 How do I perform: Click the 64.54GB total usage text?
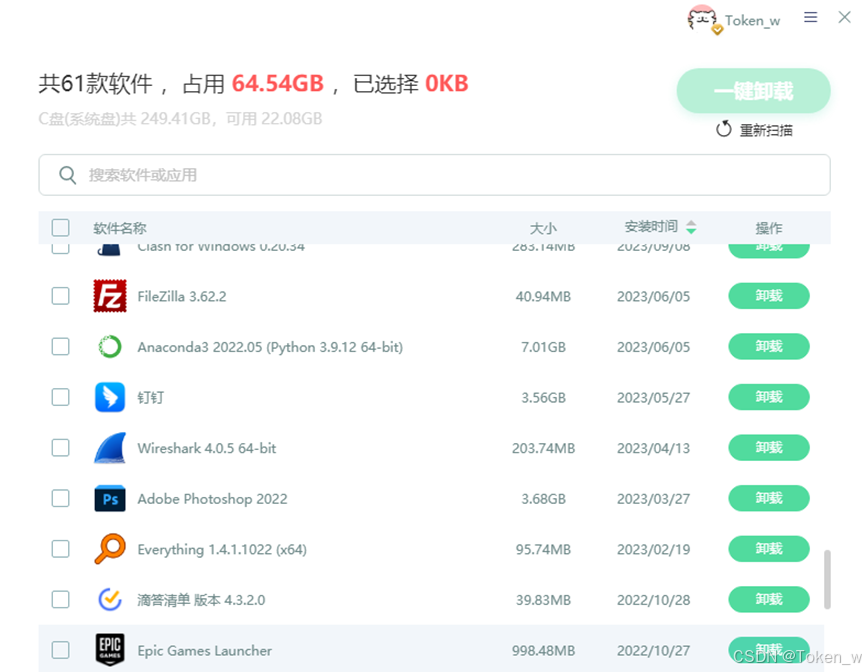click(x=278, y=84)
